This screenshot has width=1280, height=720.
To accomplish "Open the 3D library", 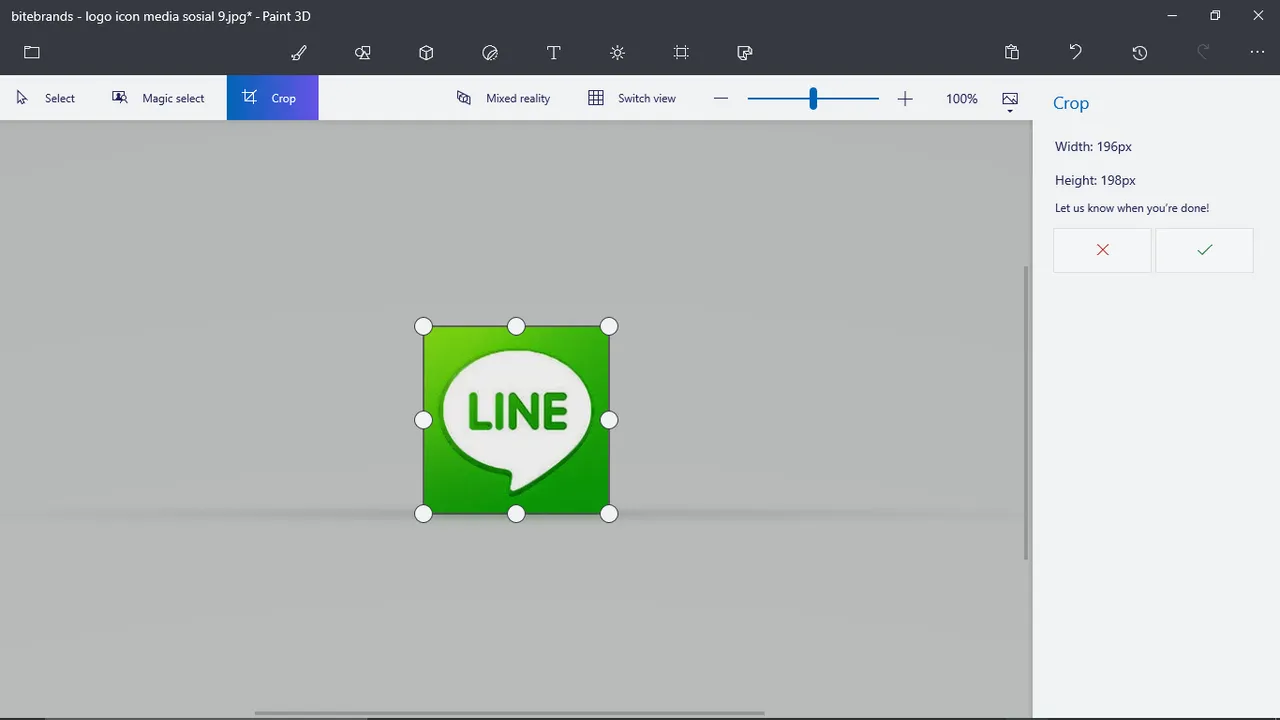I will [745, 52].
